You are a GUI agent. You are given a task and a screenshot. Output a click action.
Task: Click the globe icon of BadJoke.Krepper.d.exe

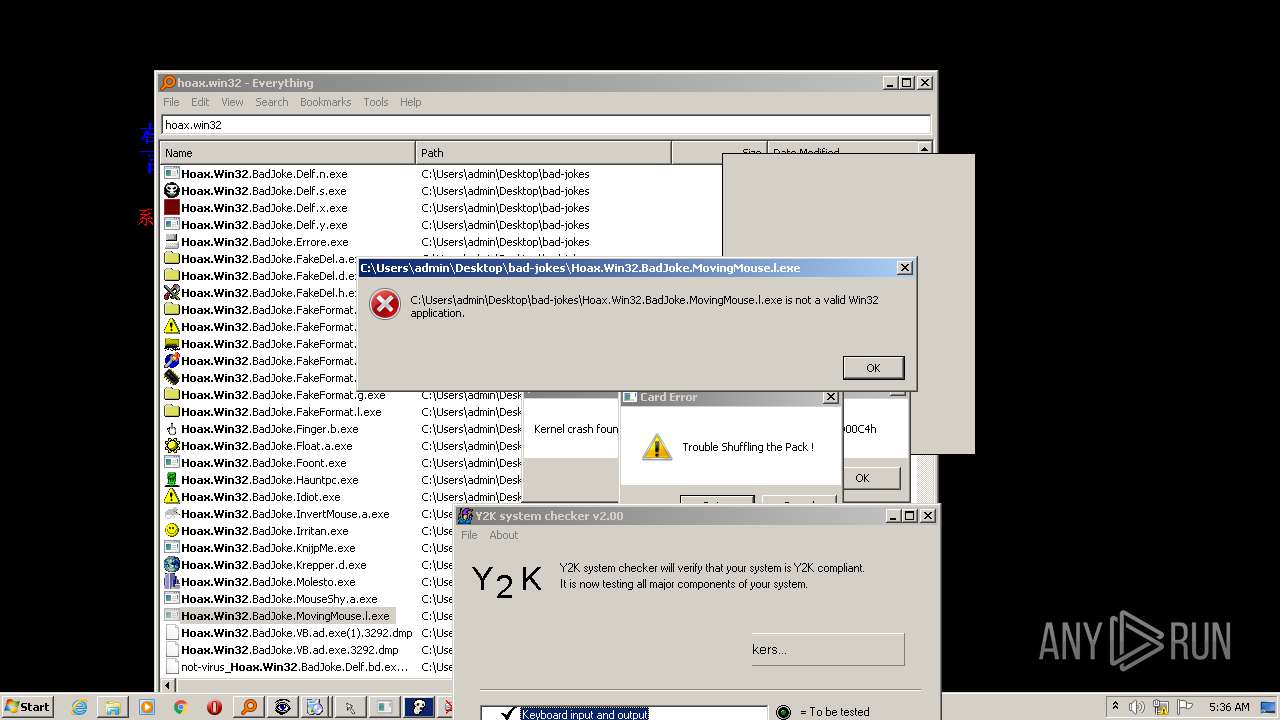pyautogui.click(x=171, y=565)
